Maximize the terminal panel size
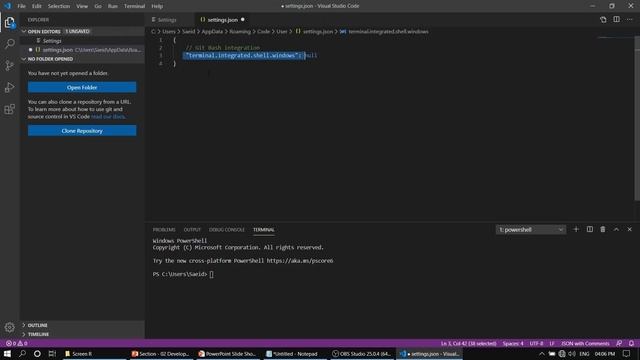640x360 pixels. [616, 229]
